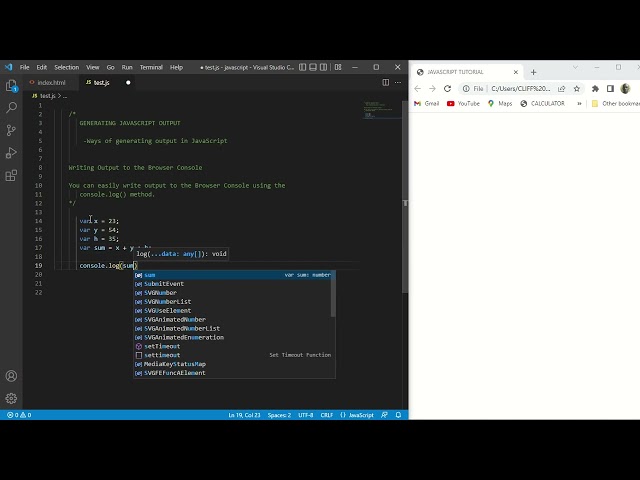This screenshot has height=480, width=640.
Task: Click the Chrome forward arrow
Action: tap(432, 89)
